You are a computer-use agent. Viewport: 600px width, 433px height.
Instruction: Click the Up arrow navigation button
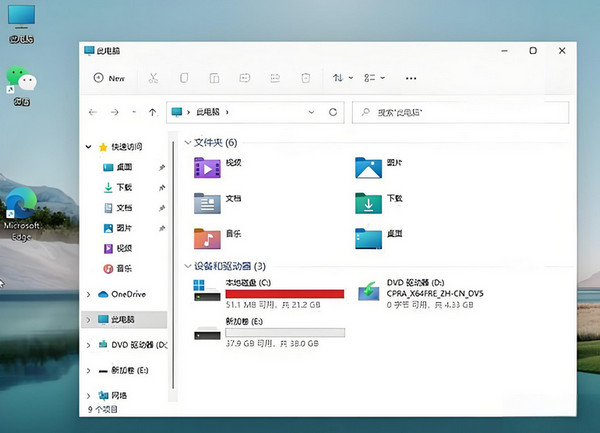point(152,113)
